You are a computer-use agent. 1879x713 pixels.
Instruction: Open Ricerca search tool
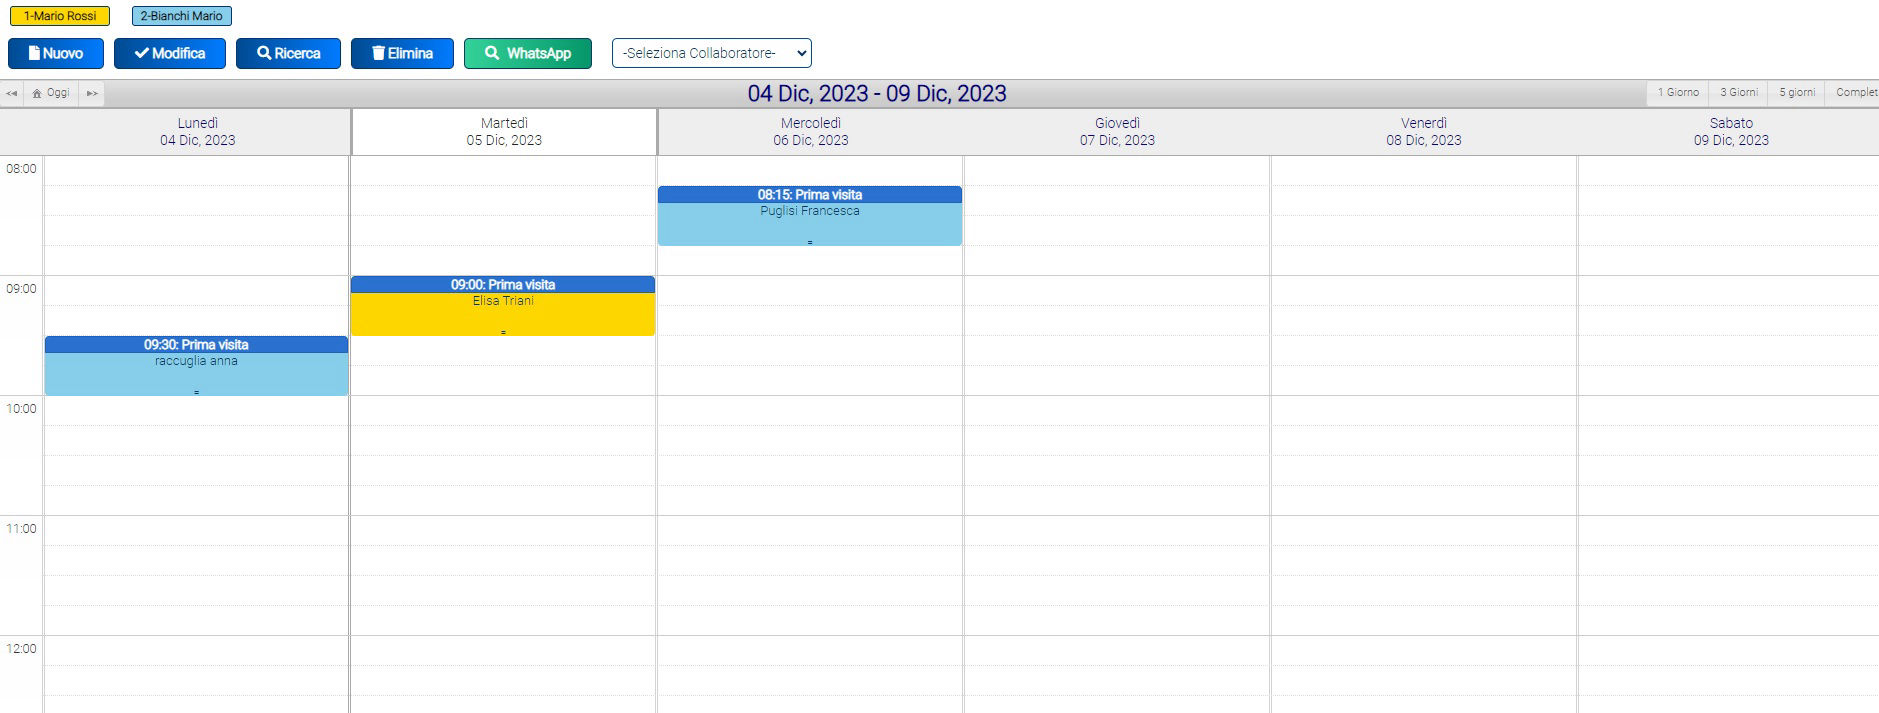tap(288, 53)
